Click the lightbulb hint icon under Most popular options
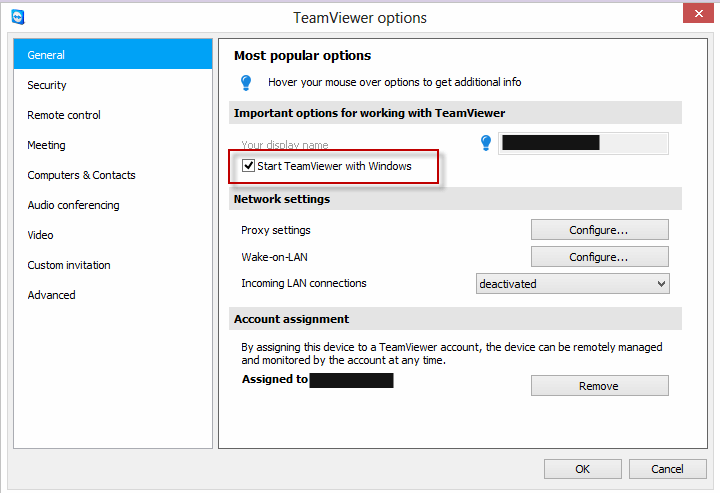Viewport: 720px width, 493px height. click(x=246, y=82)
